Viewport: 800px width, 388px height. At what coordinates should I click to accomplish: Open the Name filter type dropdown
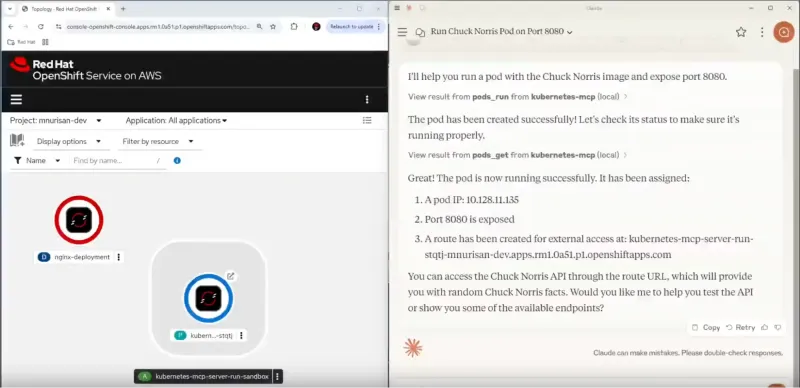(37, 160)
